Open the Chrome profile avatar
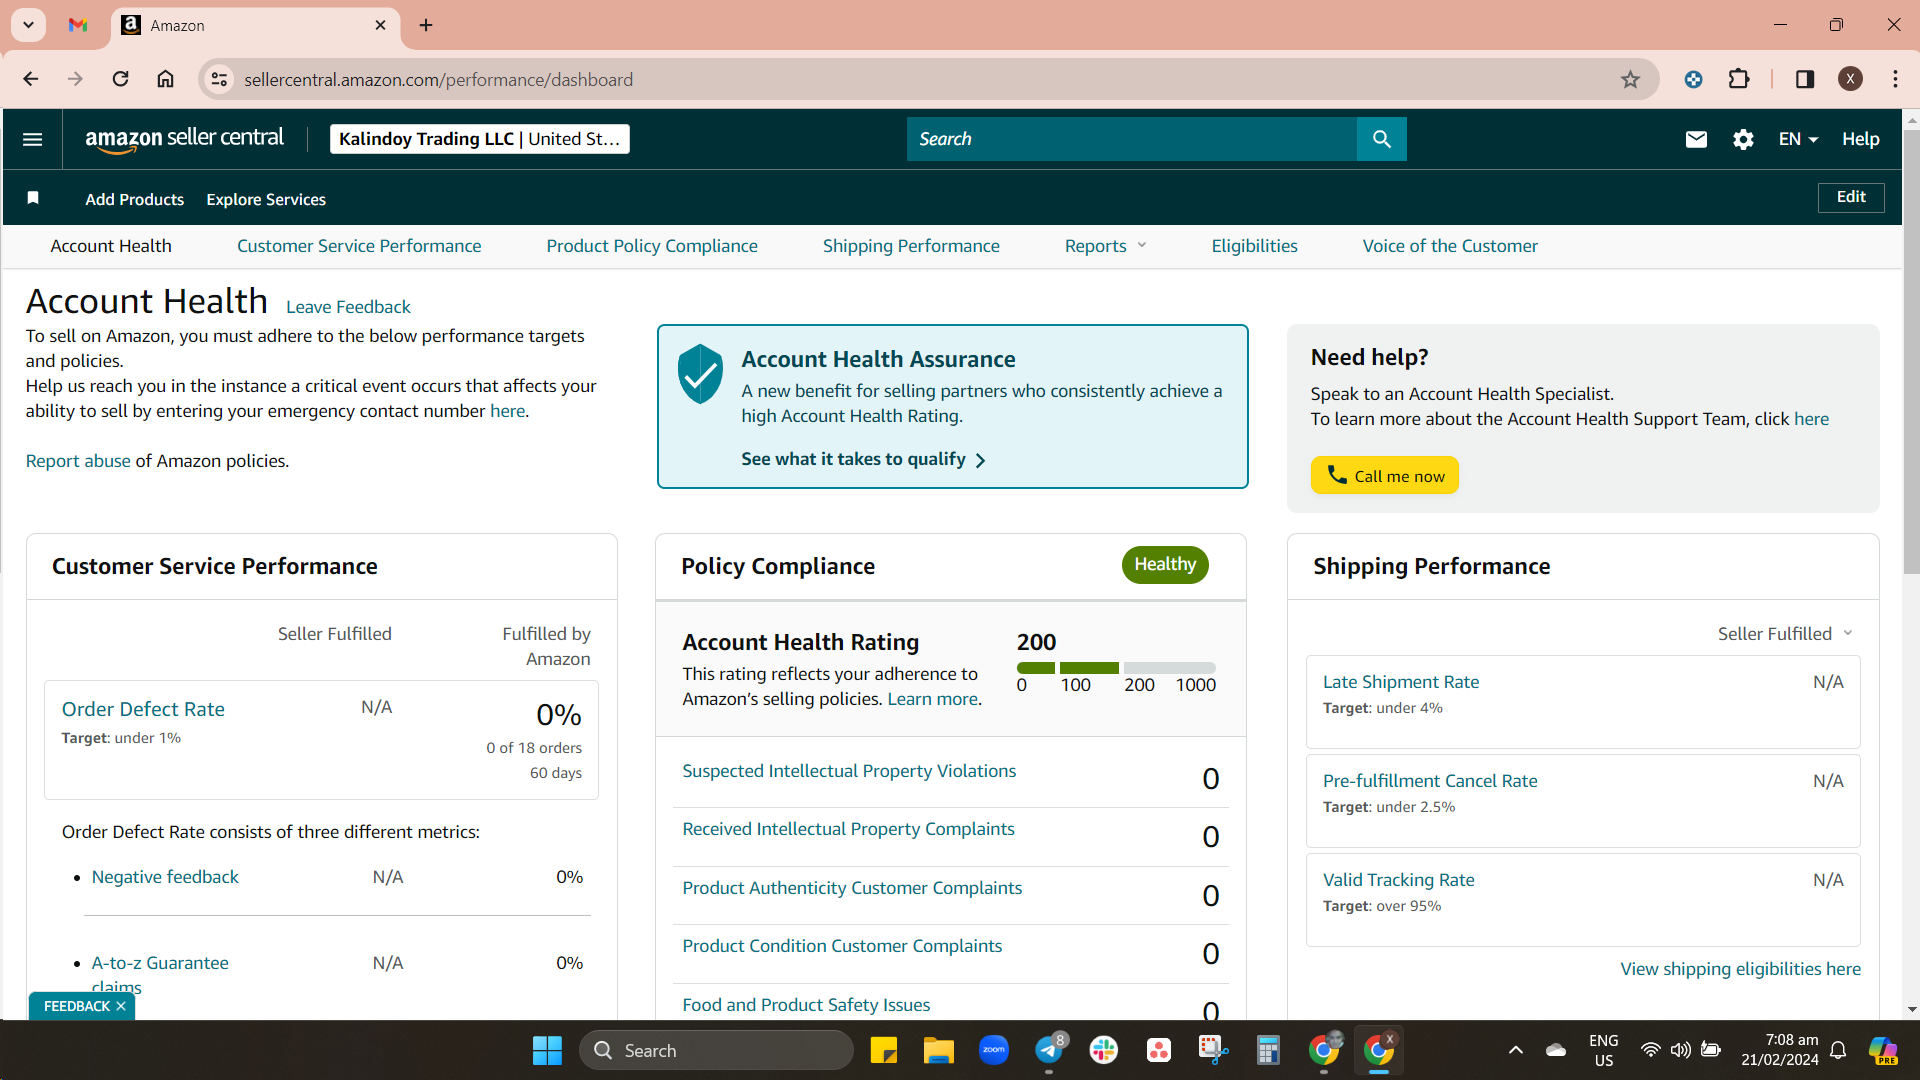 coord(1850,79)
